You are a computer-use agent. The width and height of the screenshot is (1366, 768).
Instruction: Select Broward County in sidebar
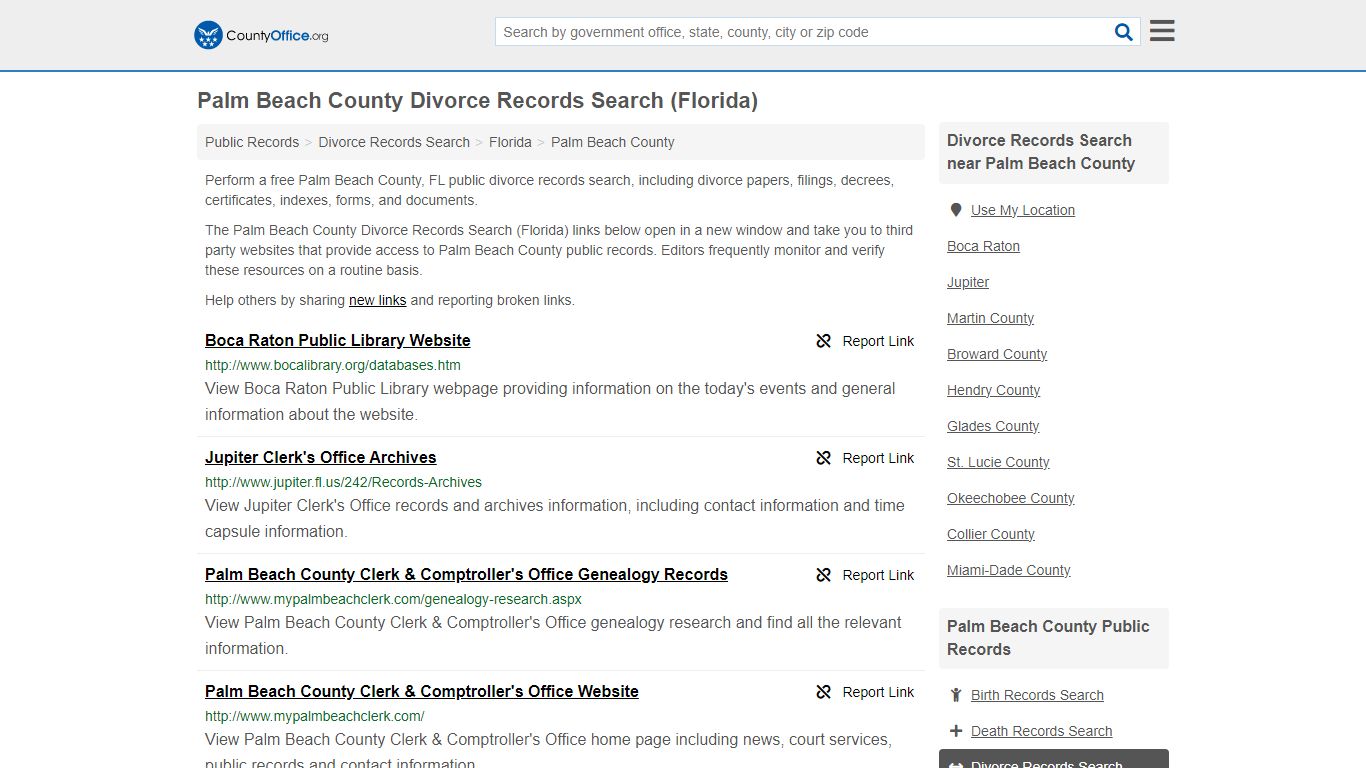point(997,354)
